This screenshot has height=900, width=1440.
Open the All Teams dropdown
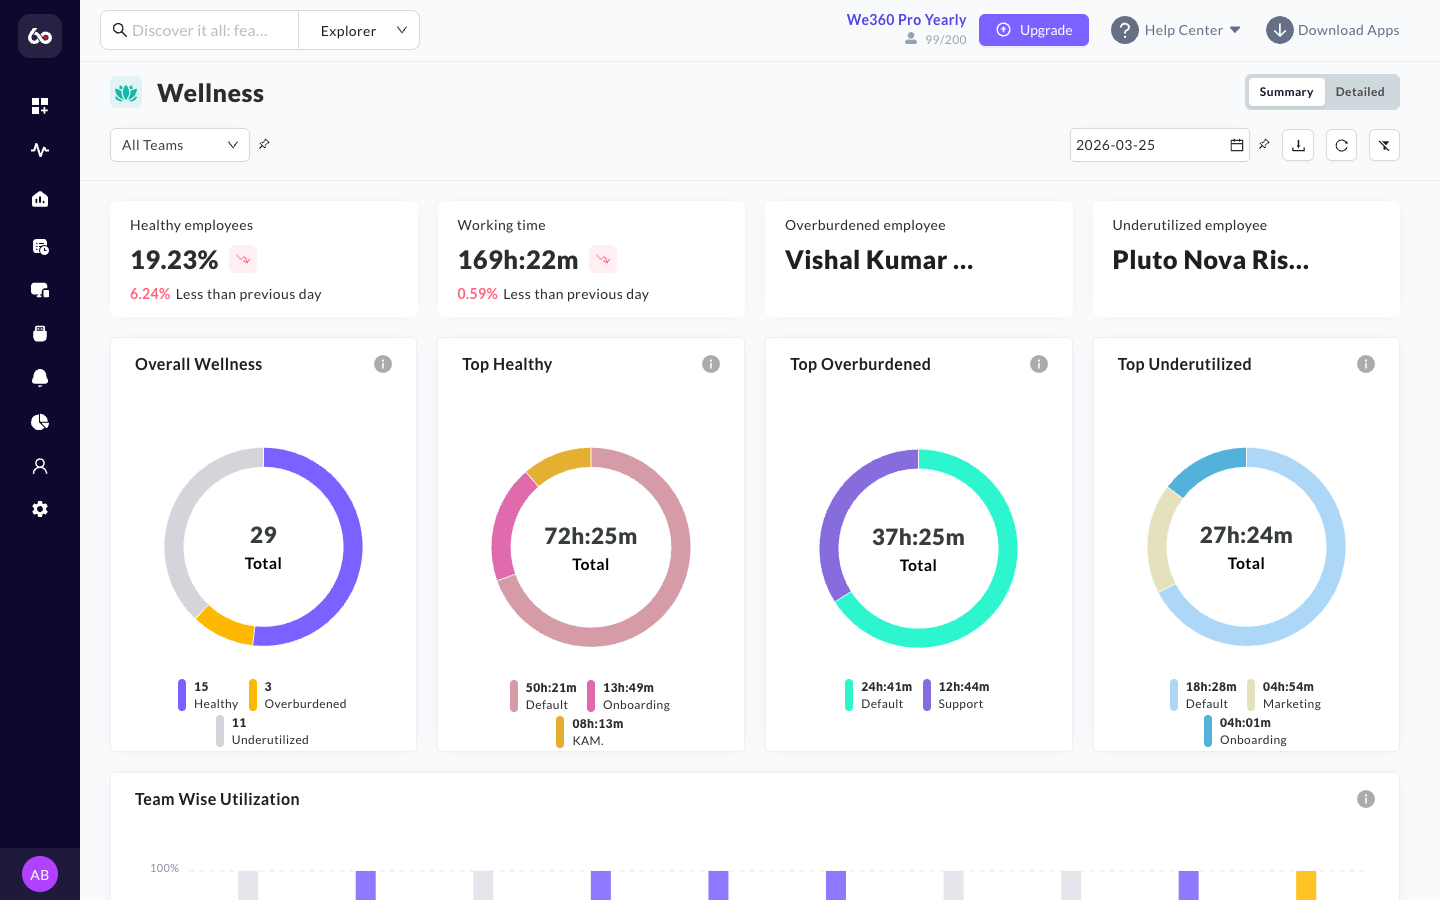180,145
